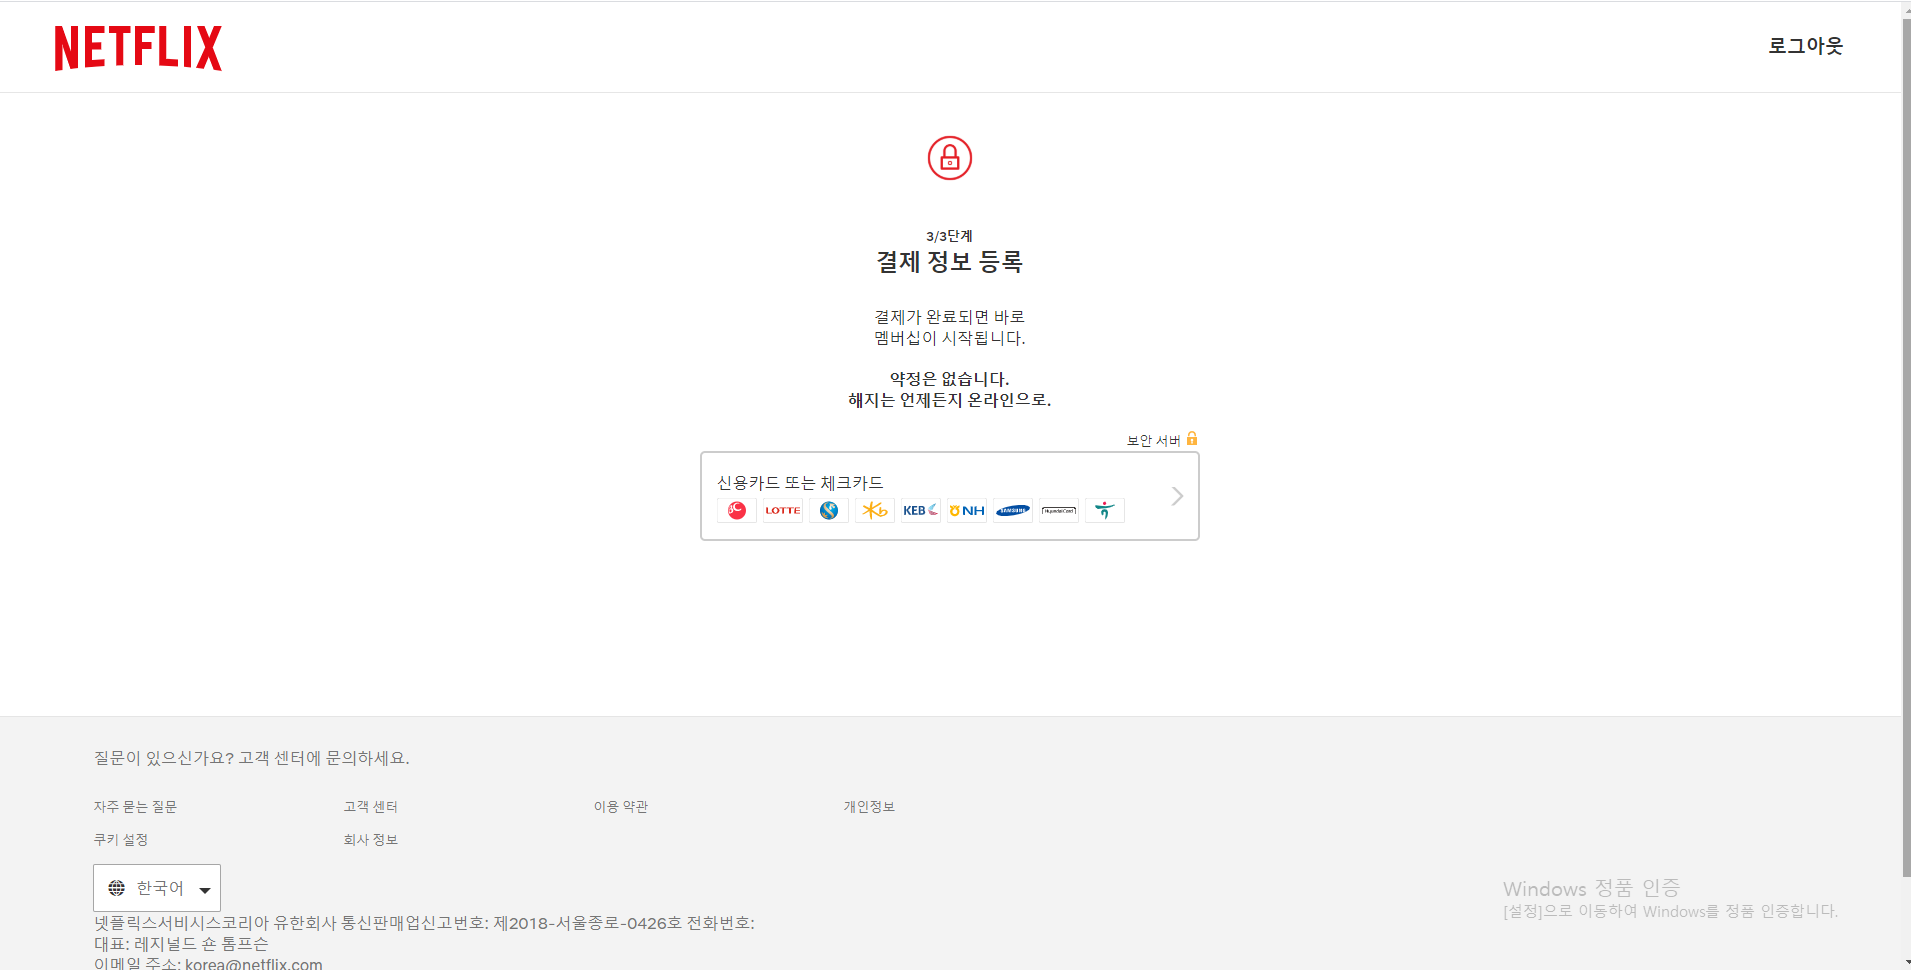This screenshot has height=970, width=1911.
Task: Select the Hyundai Card logo
Action: coord(1059,511)
